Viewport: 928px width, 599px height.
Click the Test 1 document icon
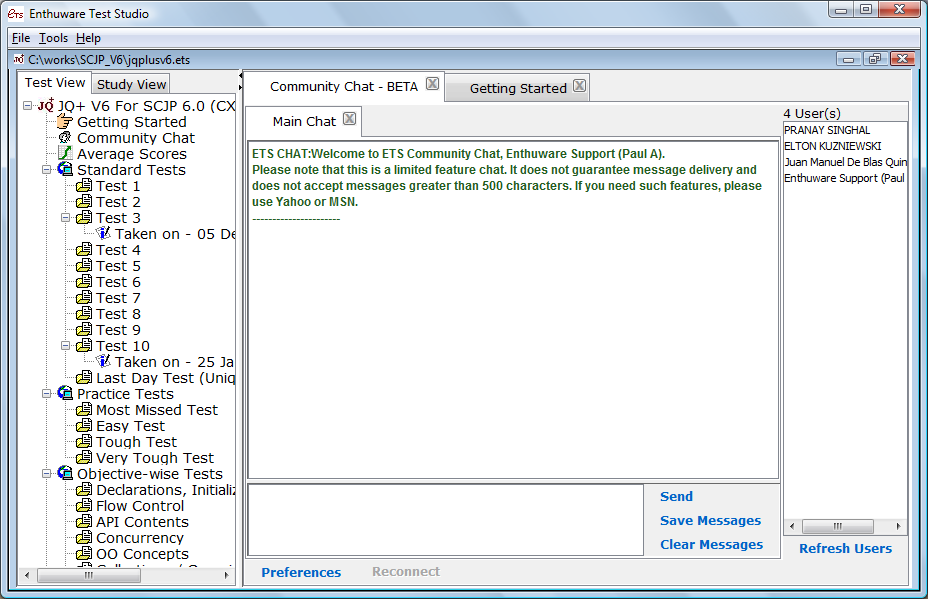[x=84, y=186]
